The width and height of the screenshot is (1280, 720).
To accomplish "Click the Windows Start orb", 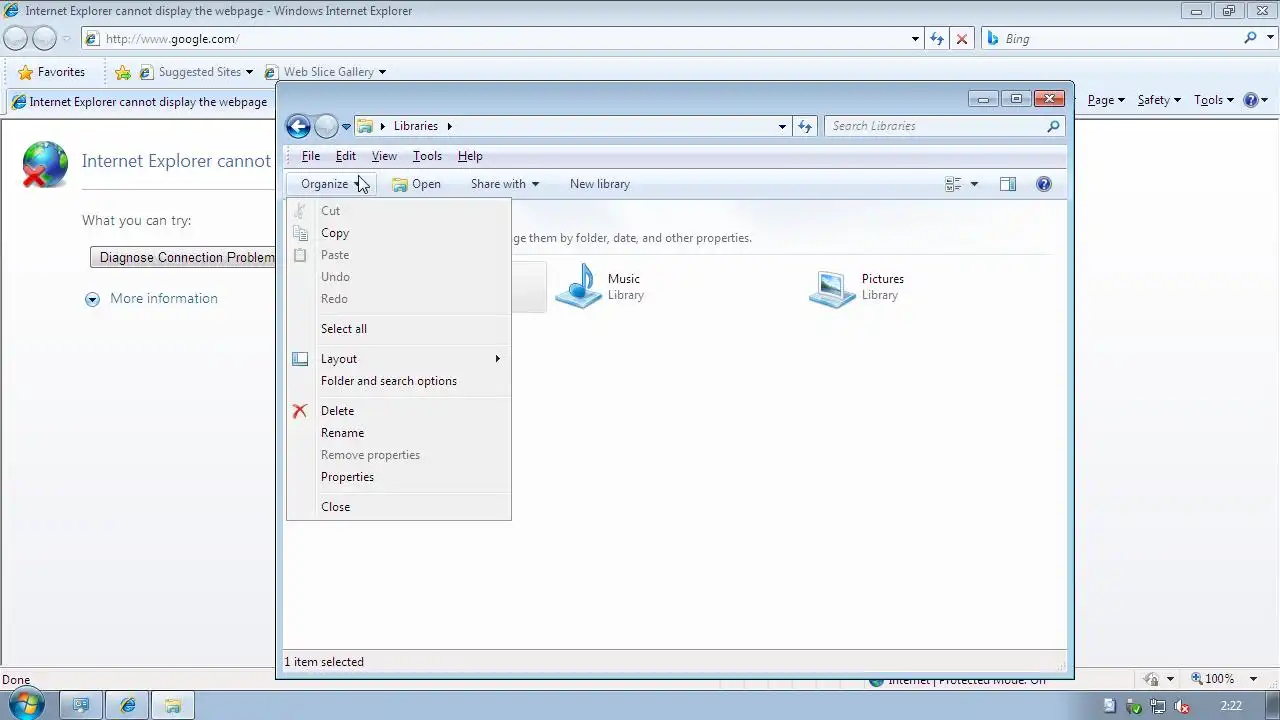I will (x=25, y=704).
